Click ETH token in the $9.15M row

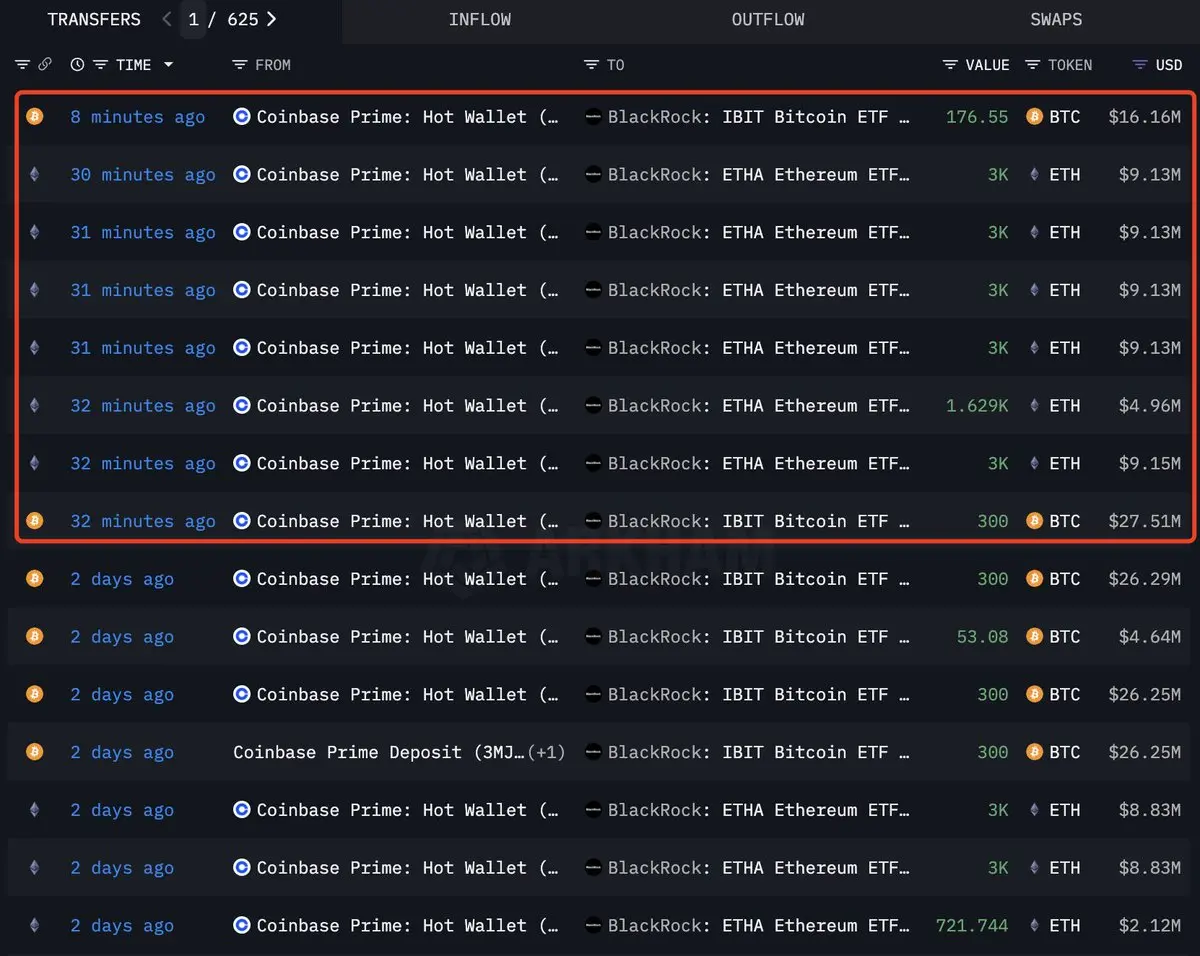1053,464
